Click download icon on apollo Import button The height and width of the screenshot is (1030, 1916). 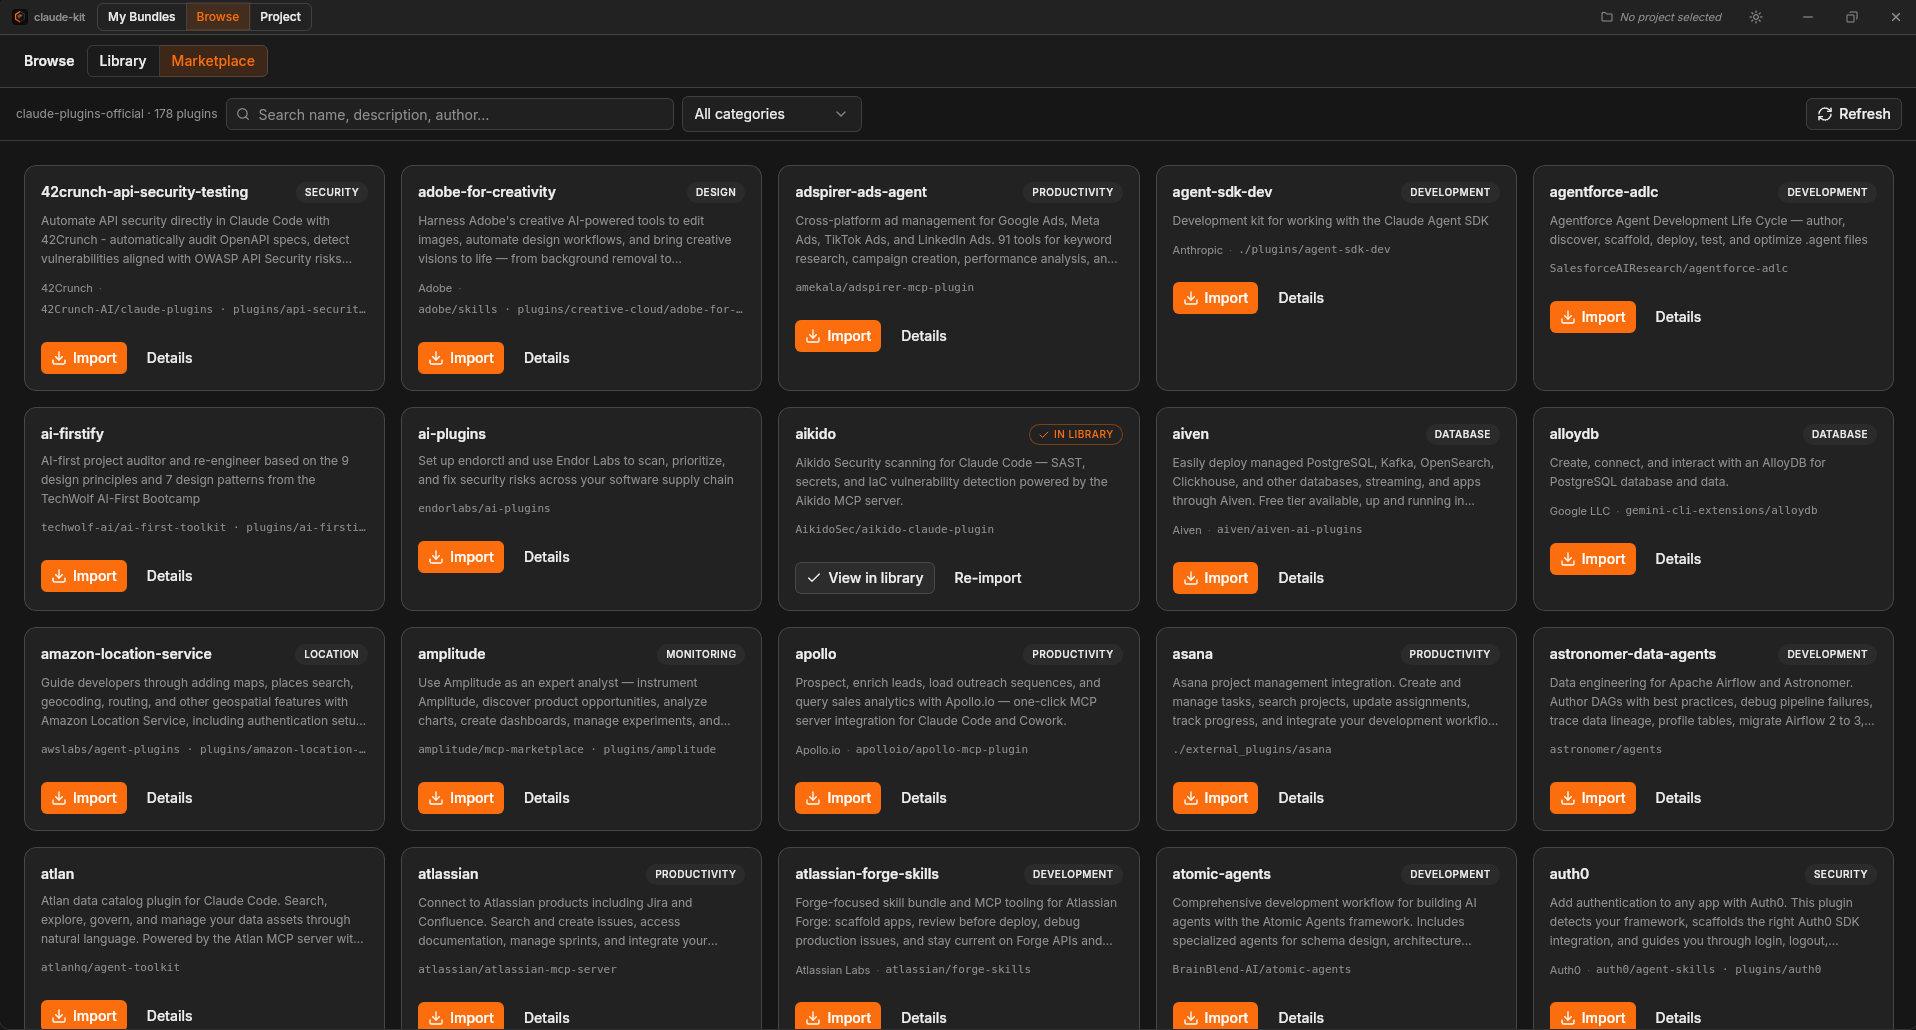(x=813, y=798)
